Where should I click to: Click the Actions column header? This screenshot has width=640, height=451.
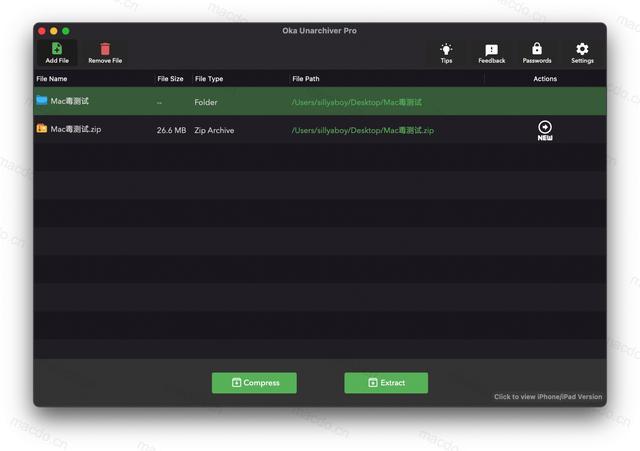coord(545,79)
